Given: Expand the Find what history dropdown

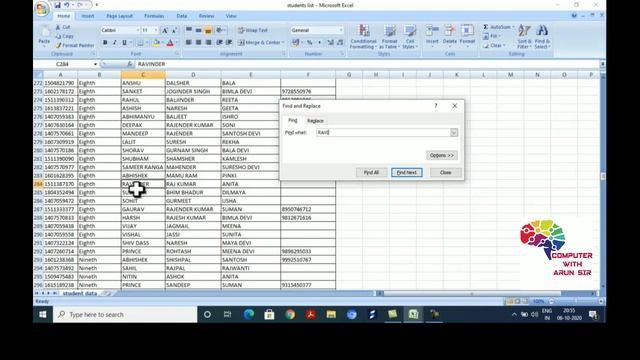Looking at the screenshot, I should (454, 133).
